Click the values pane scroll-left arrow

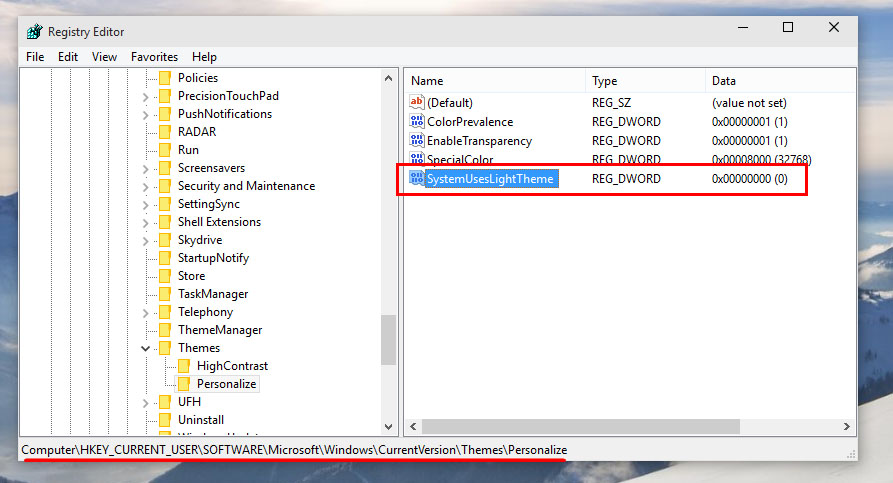tap(413, 426)
